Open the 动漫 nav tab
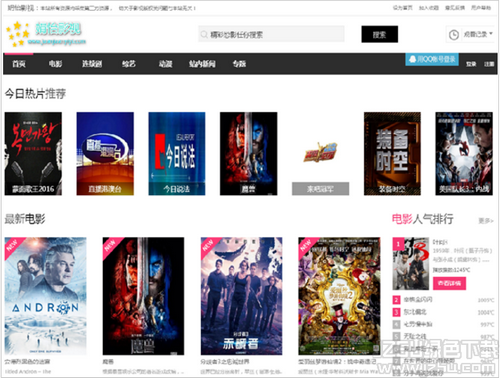Image resolution: width=500 pixels, height=378 pixels. pyautogui.click(x=165, y=64)
